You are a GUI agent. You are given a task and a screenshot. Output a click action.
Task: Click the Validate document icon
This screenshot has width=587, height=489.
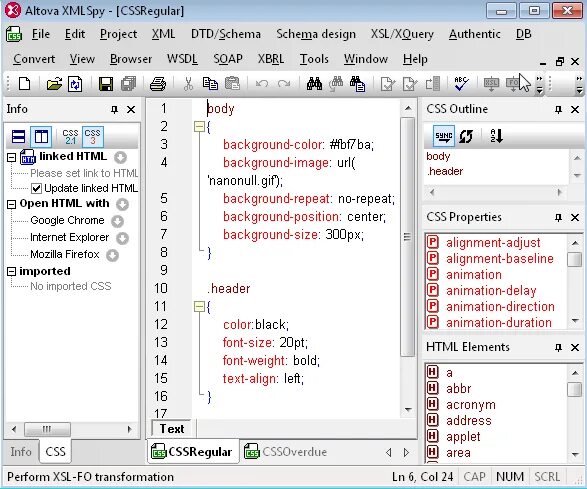pos(410,83)
